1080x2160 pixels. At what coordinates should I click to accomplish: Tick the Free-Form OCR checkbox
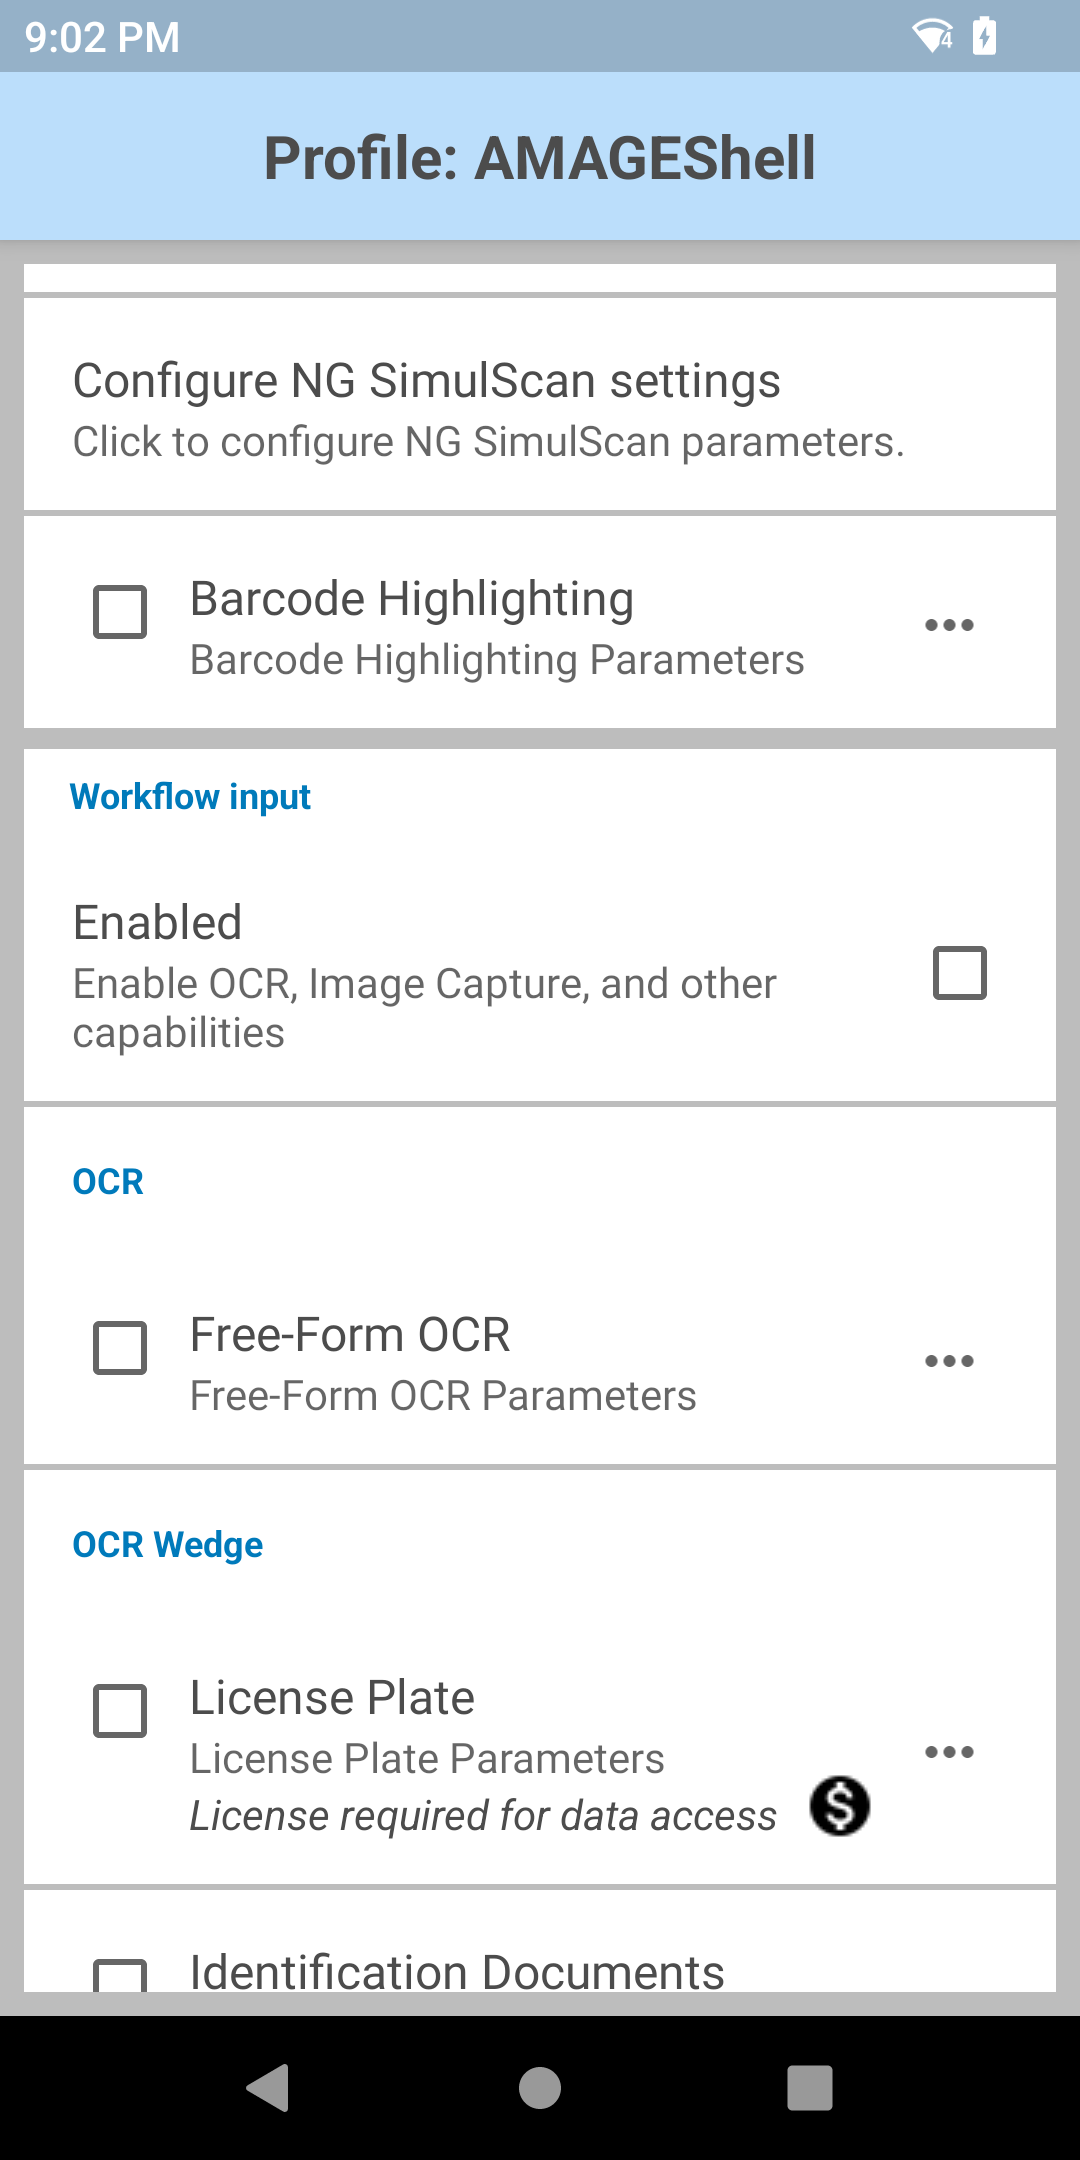(120, 1348)
